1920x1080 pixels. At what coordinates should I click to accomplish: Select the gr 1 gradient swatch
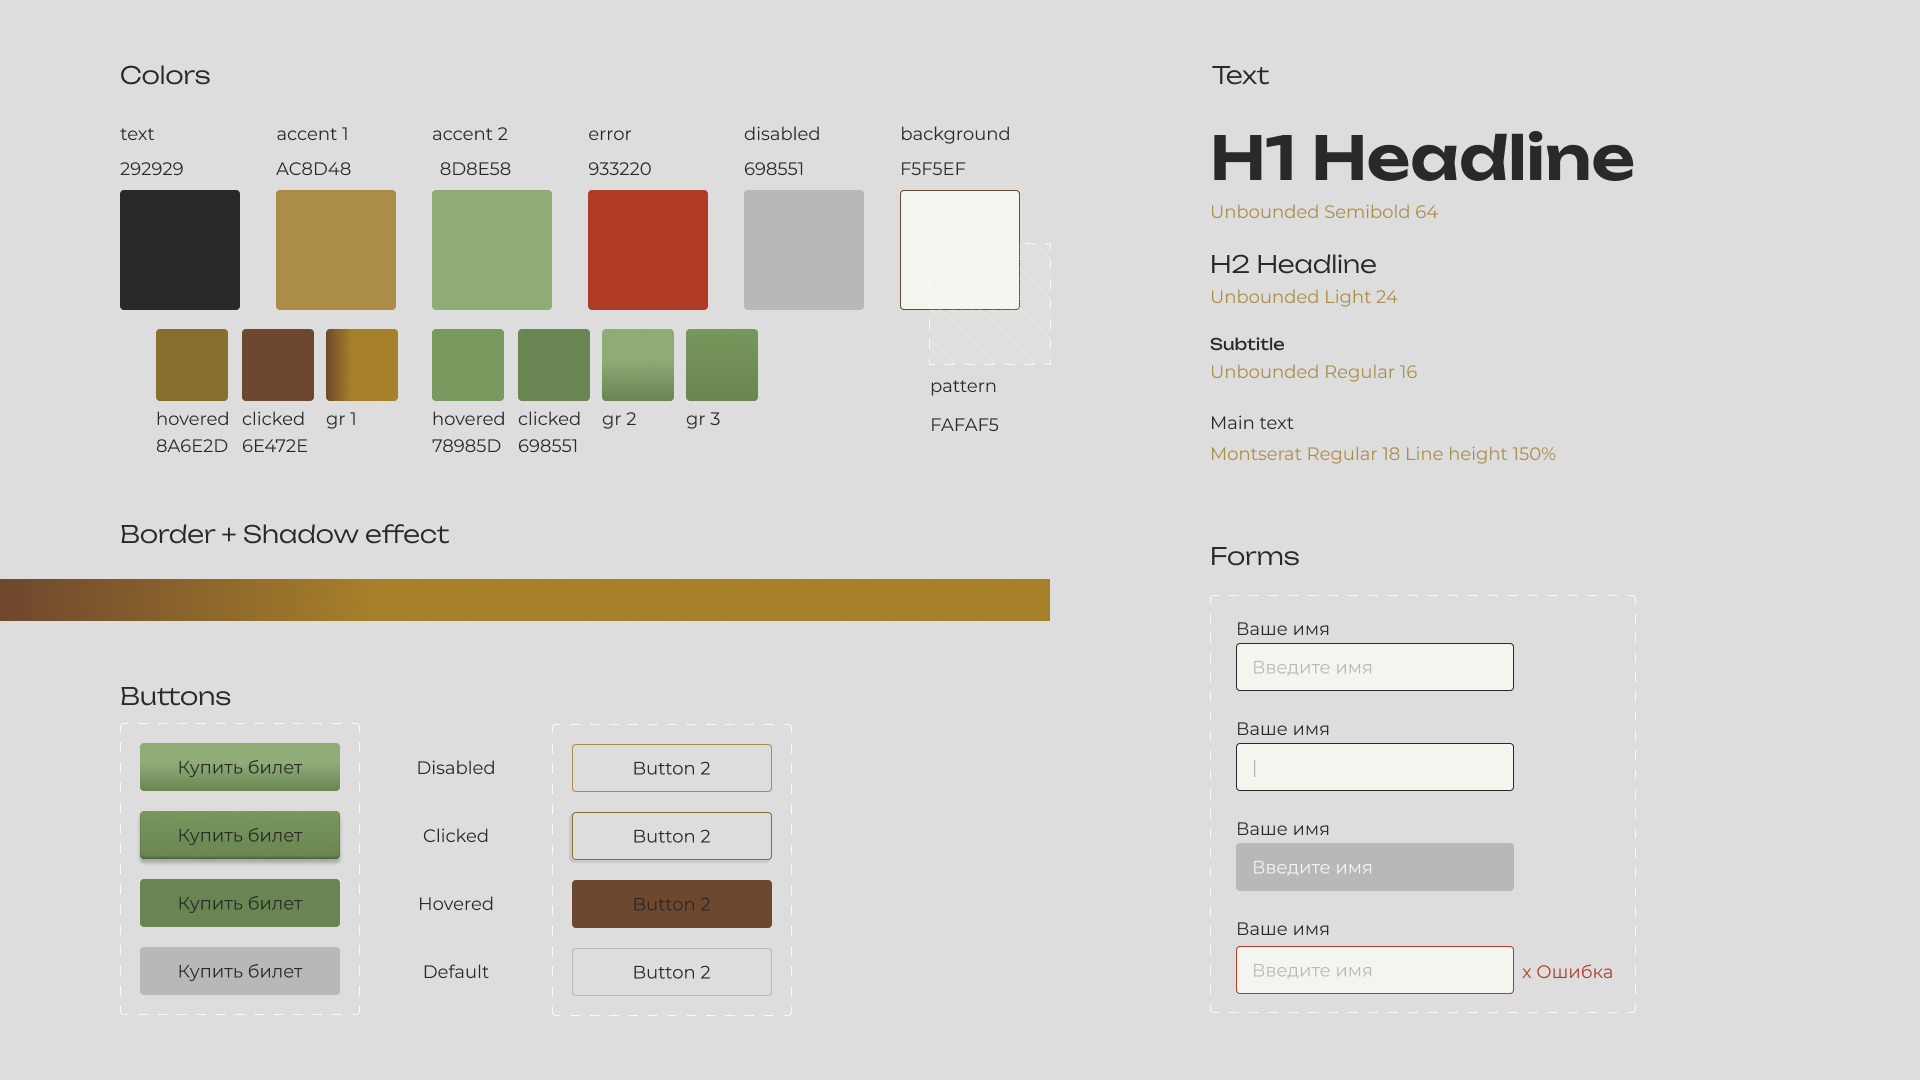[x=362, y=364]
